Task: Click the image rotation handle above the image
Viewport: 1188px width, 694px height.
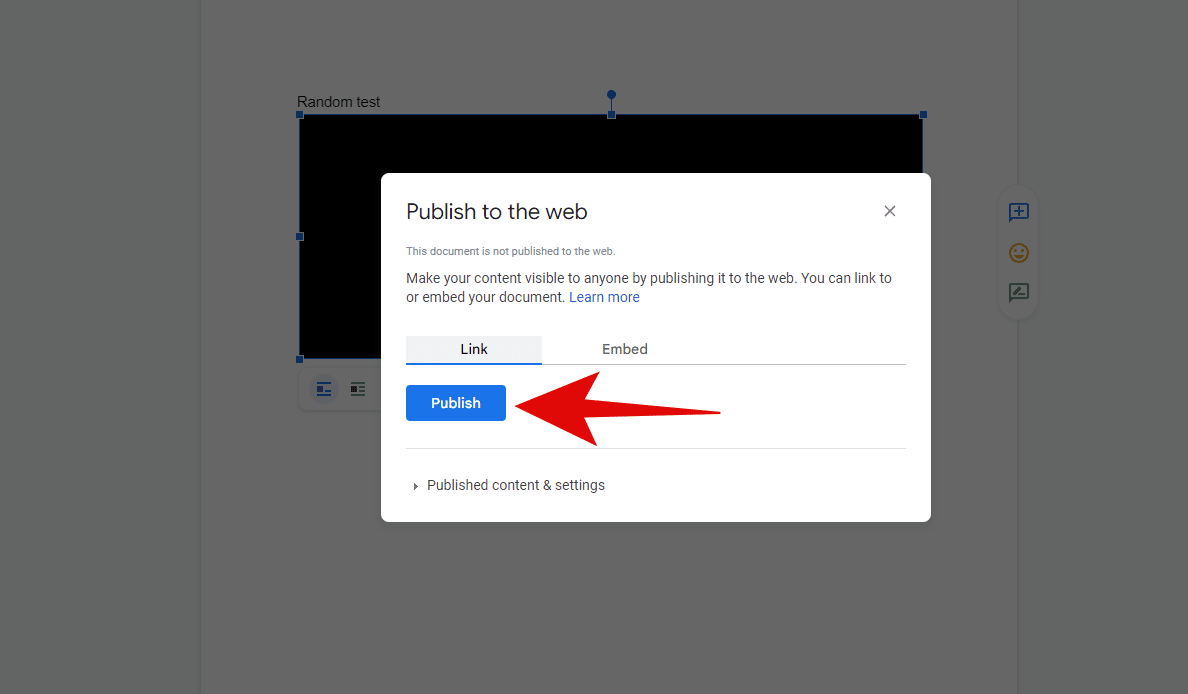Action: (611, 95)
